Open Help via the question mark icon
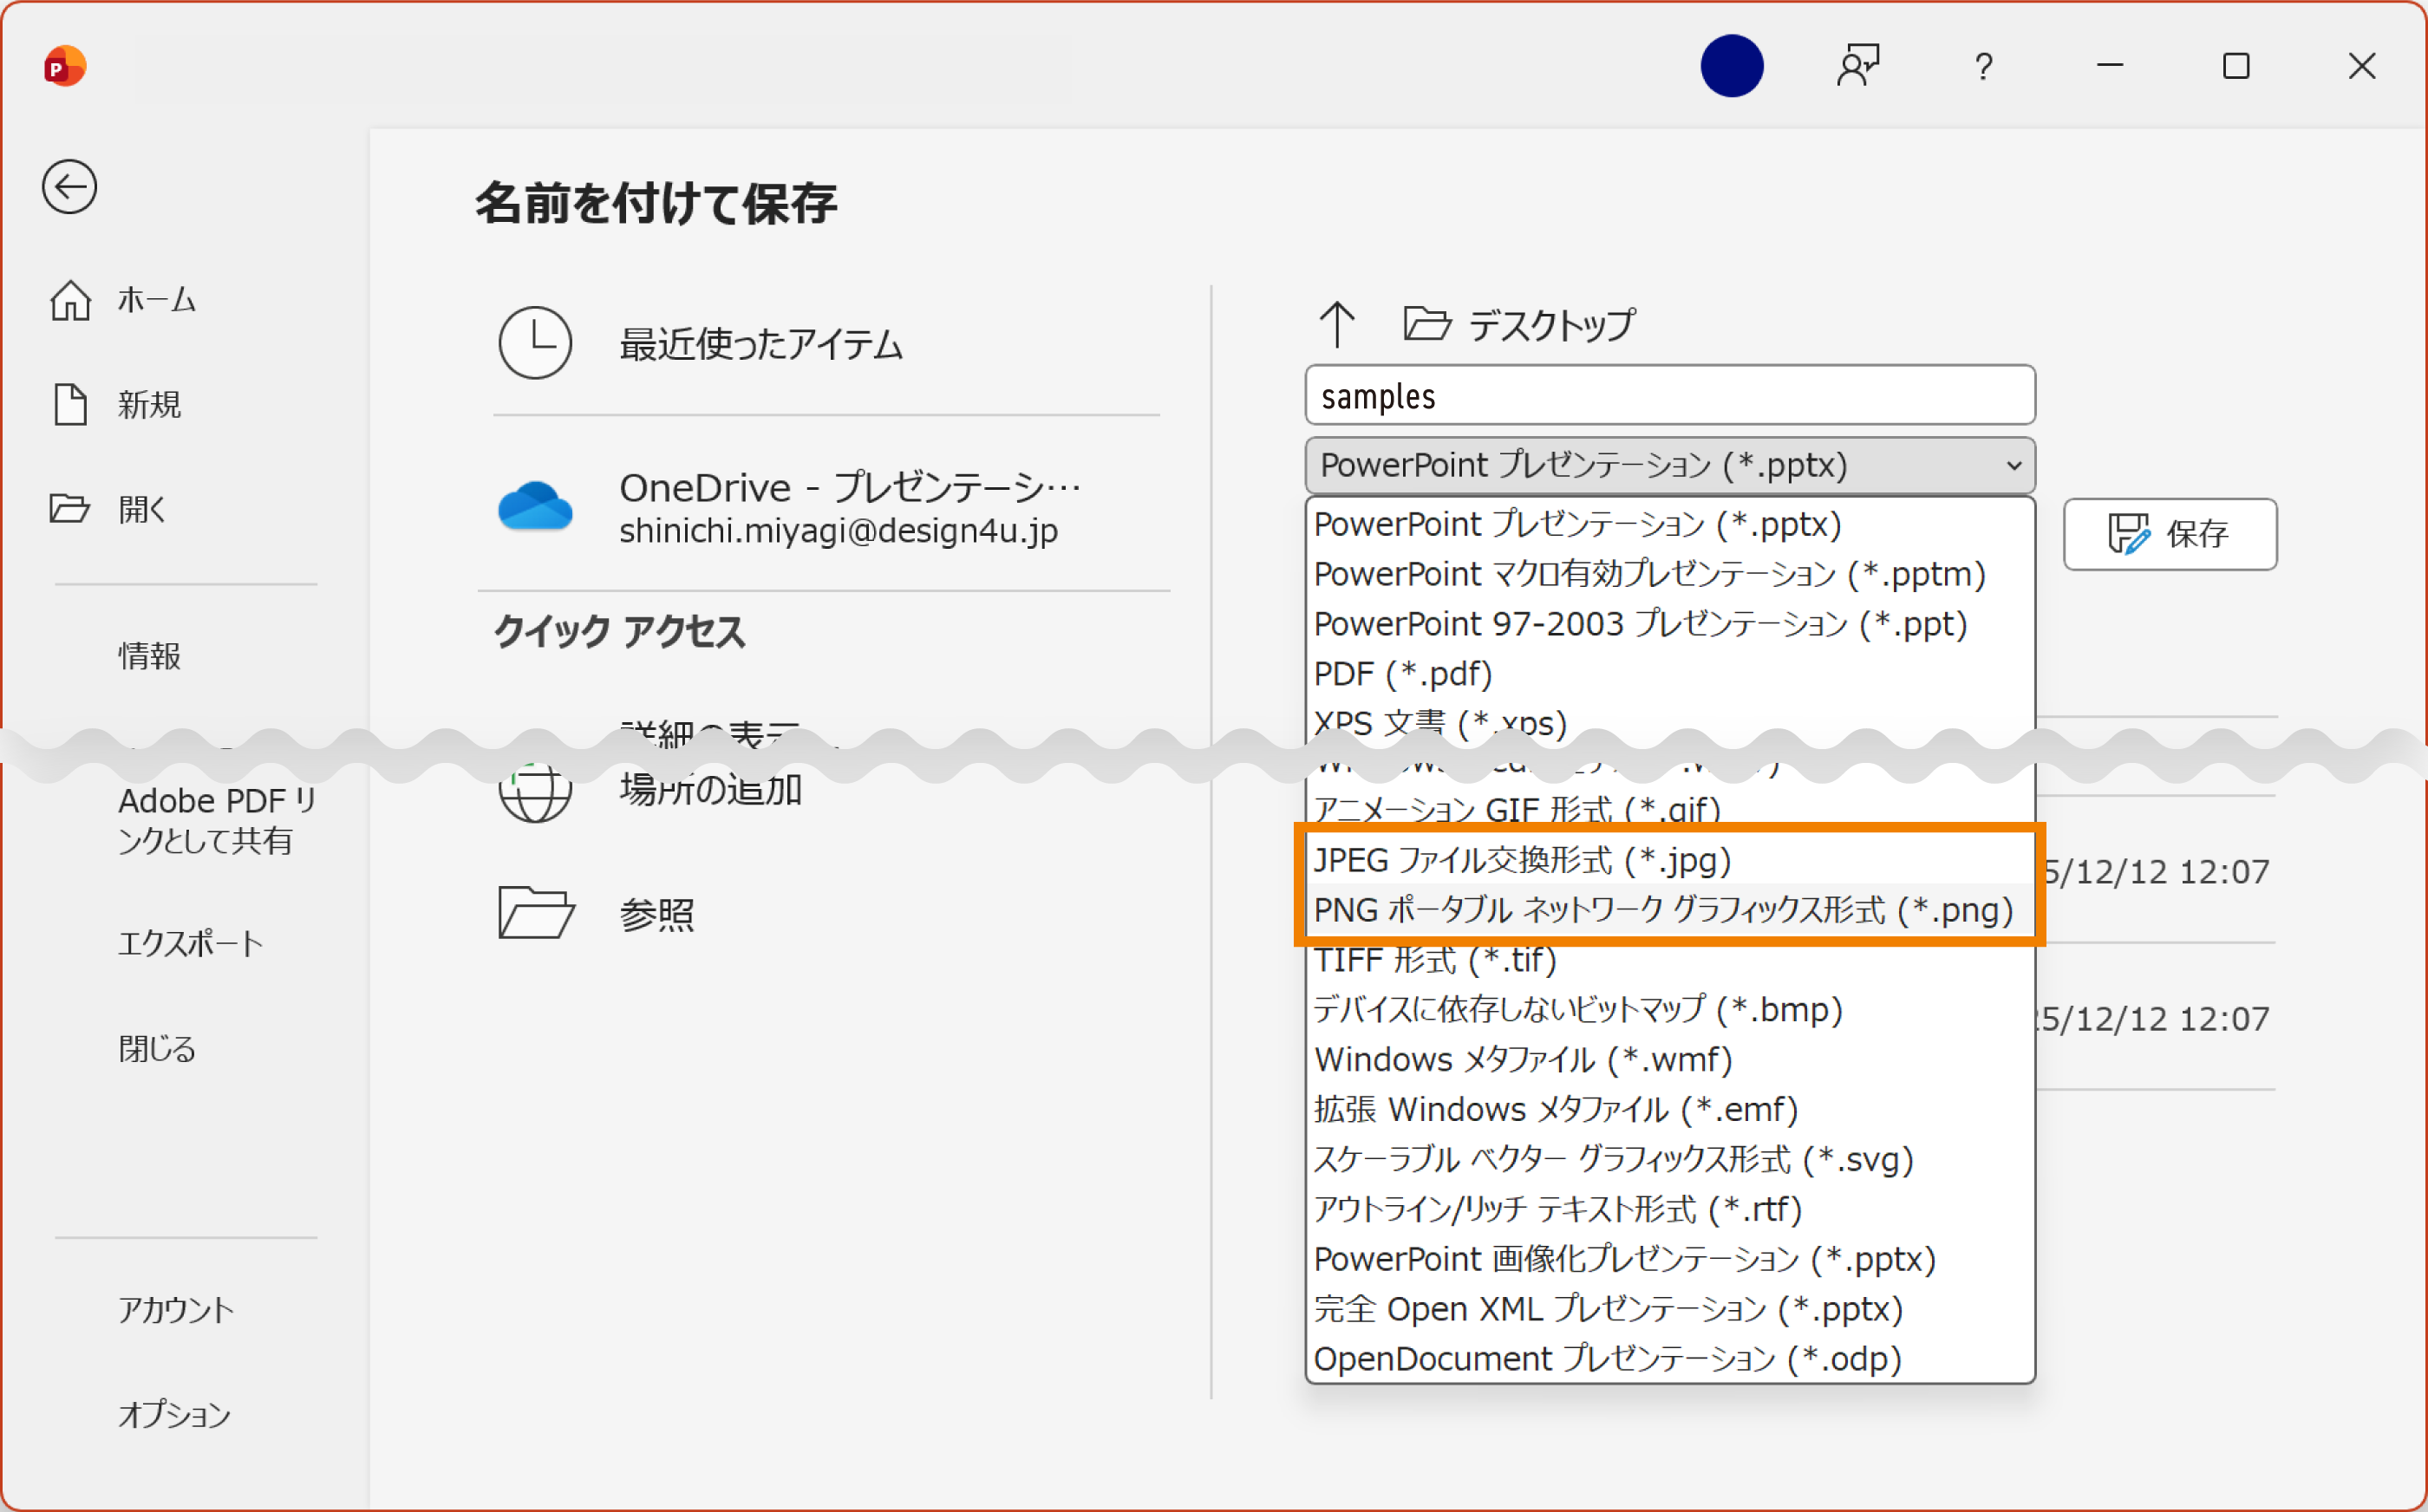 pos(1982,66)
